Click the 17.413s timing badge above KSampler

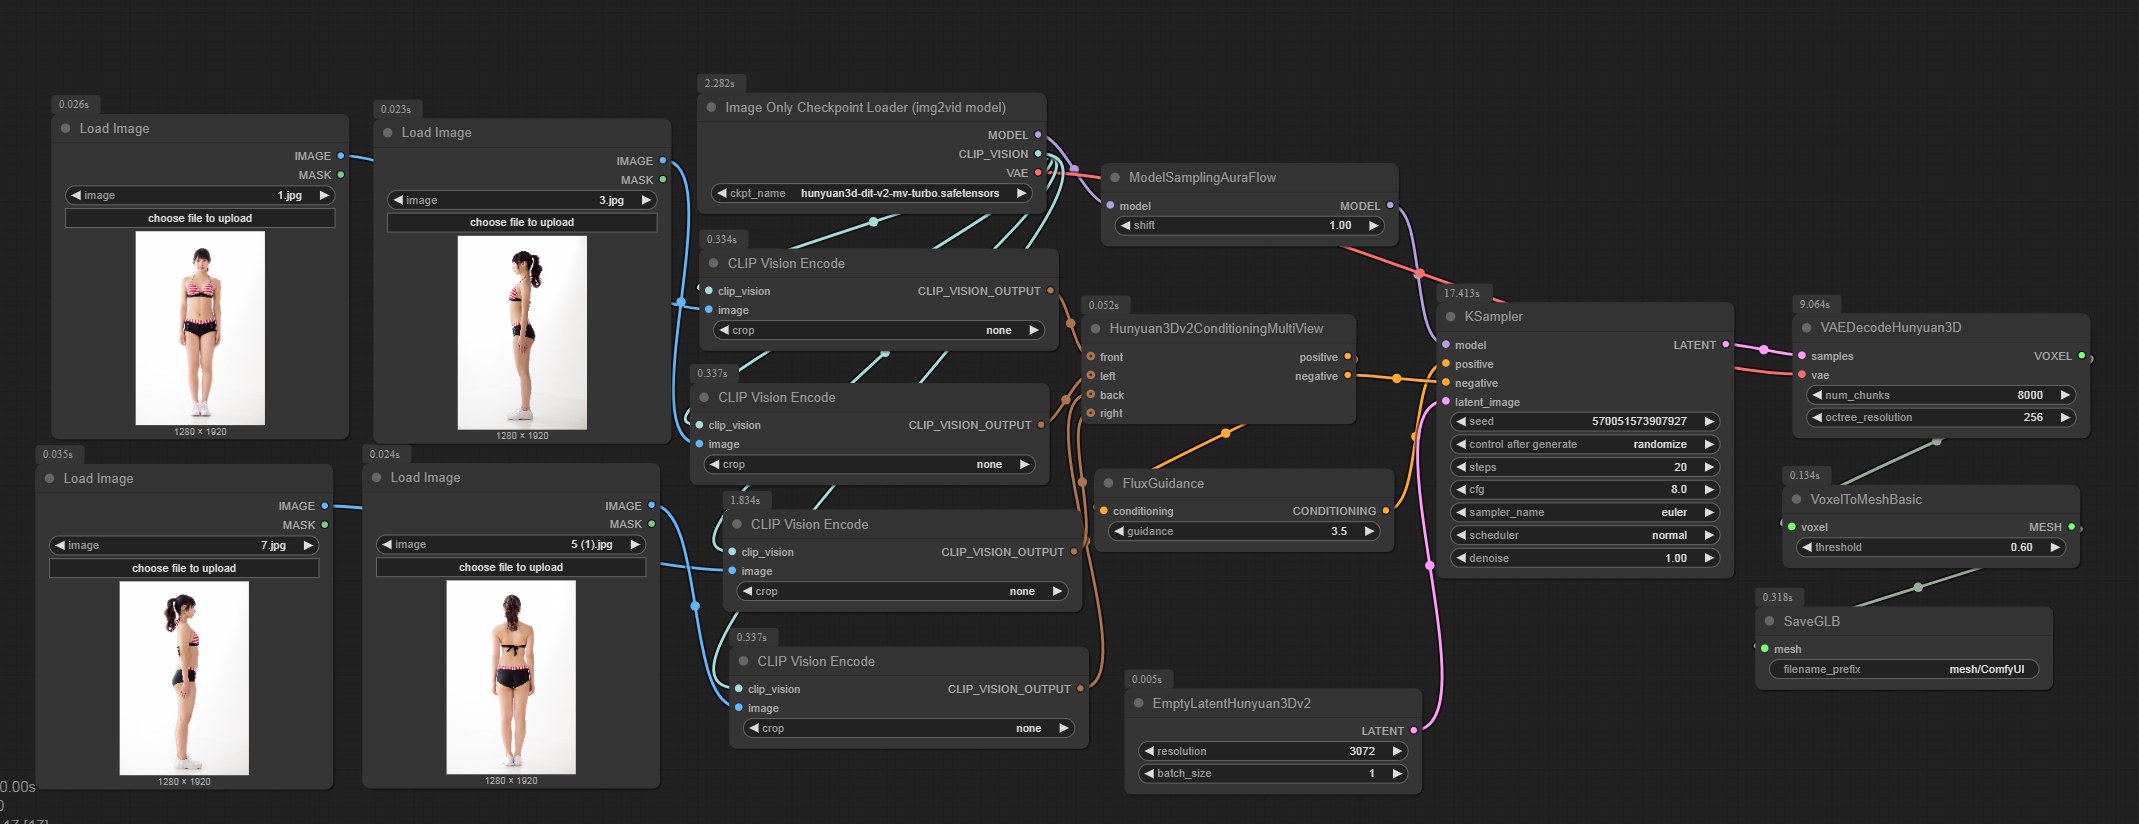[1462, 293]
